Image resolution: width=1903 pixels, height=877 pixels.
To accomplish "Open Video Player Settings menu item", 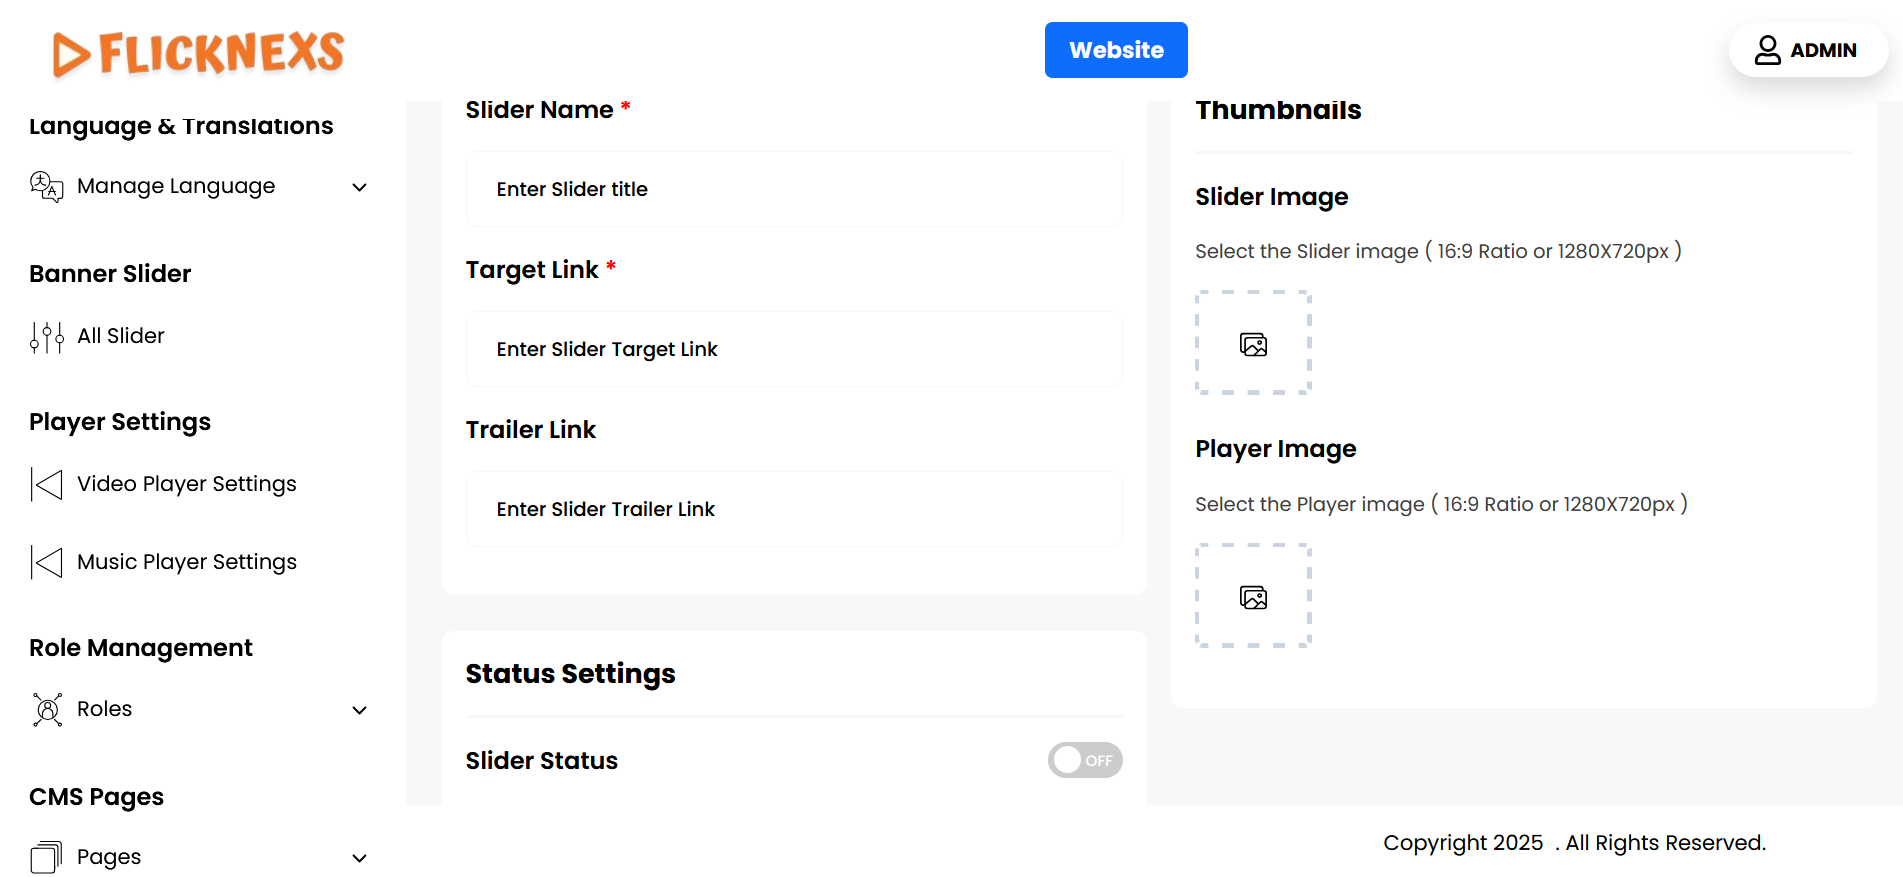I will pos(187,484).
